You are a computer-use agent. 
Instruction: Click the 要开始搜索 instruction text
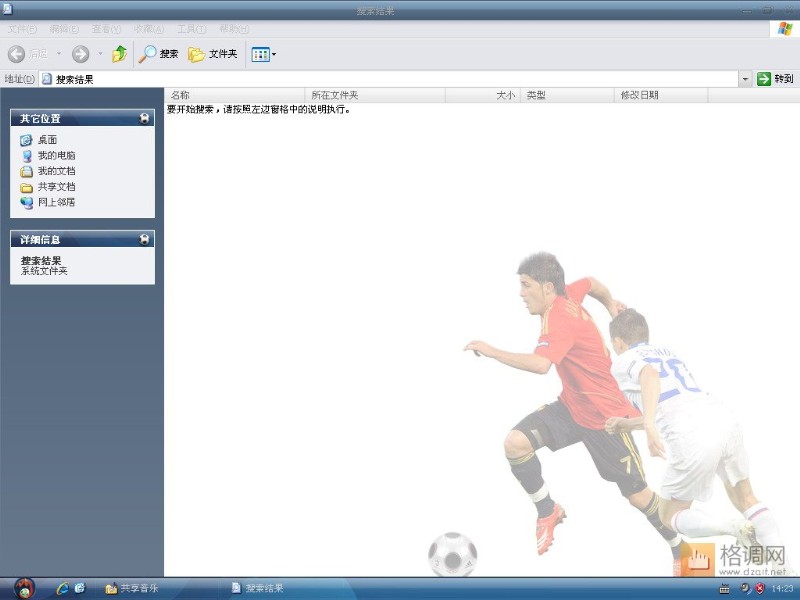point(259,109)
